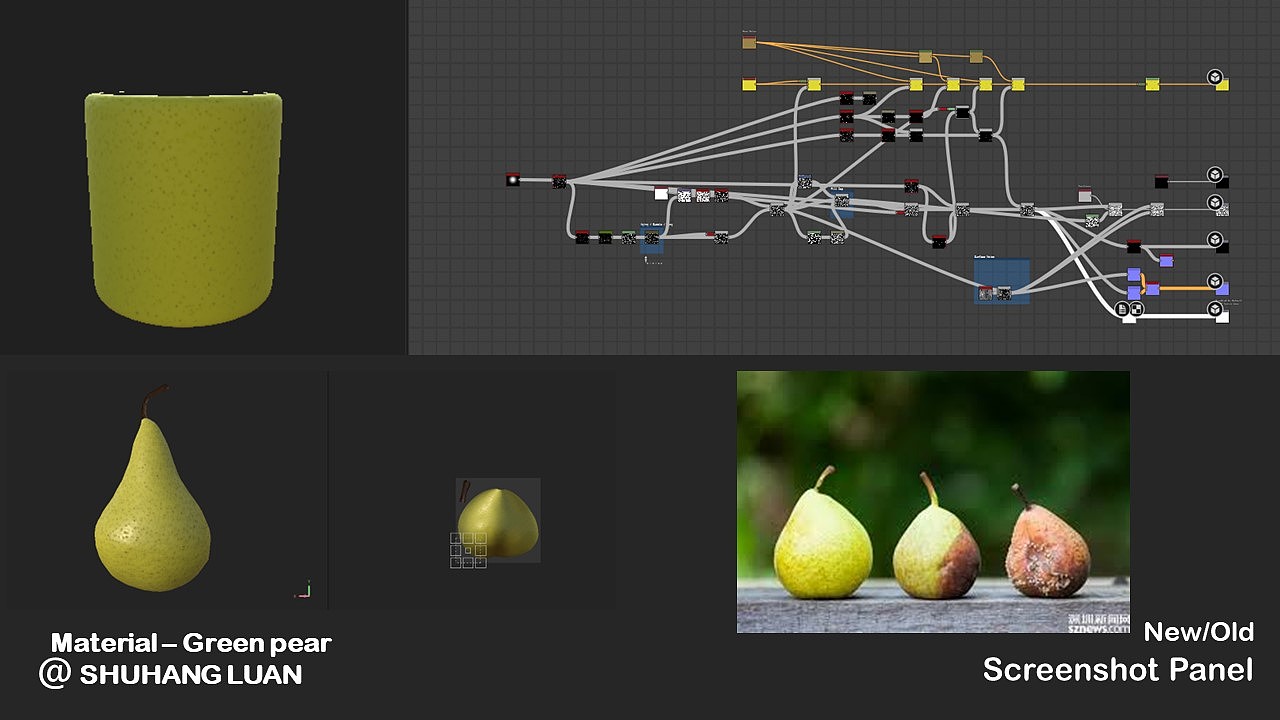The width and height of the screenshot is (1280, 720).
Task: Click the cube icon on the yellow output node
Action: pyautogui.click(x=1214, y=76)
